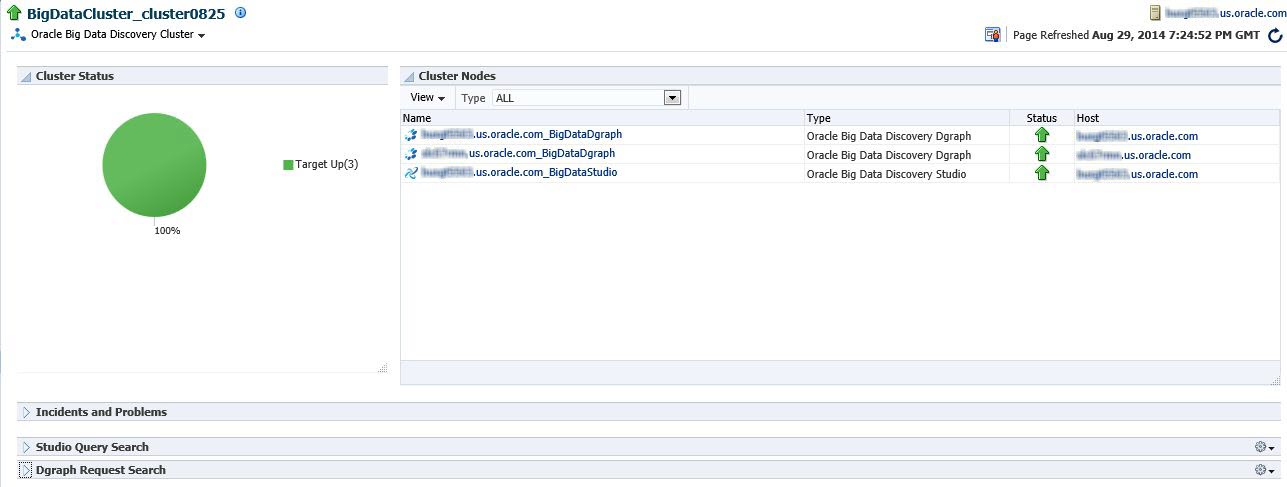The image size is (1287, 487).
Task: Sort by the Status column header
Action: pyautogui.click(x=1042, y=118)
